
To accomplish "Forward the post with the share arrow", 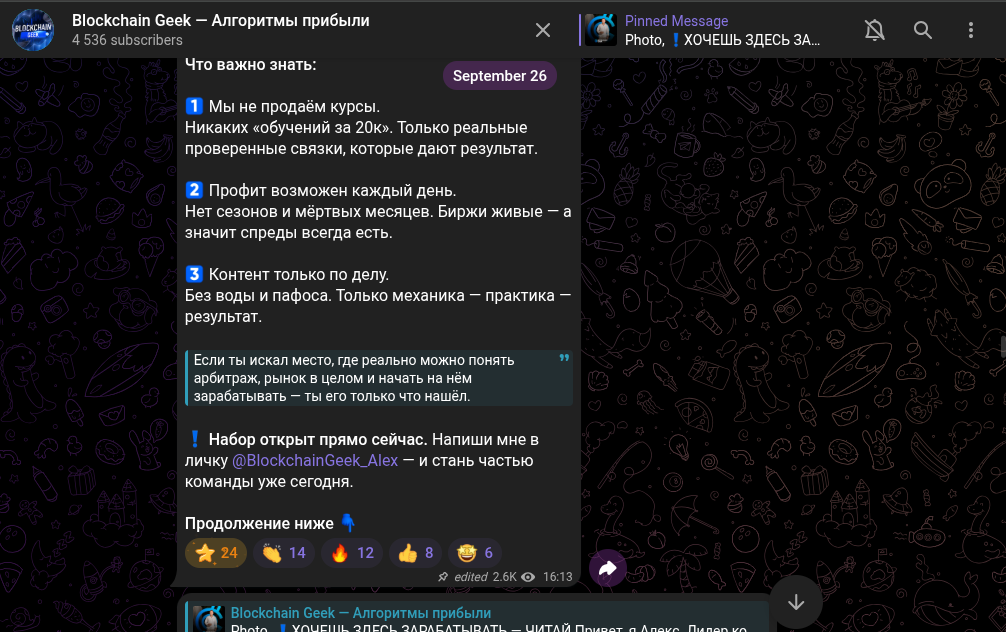I will coord(608,568).
